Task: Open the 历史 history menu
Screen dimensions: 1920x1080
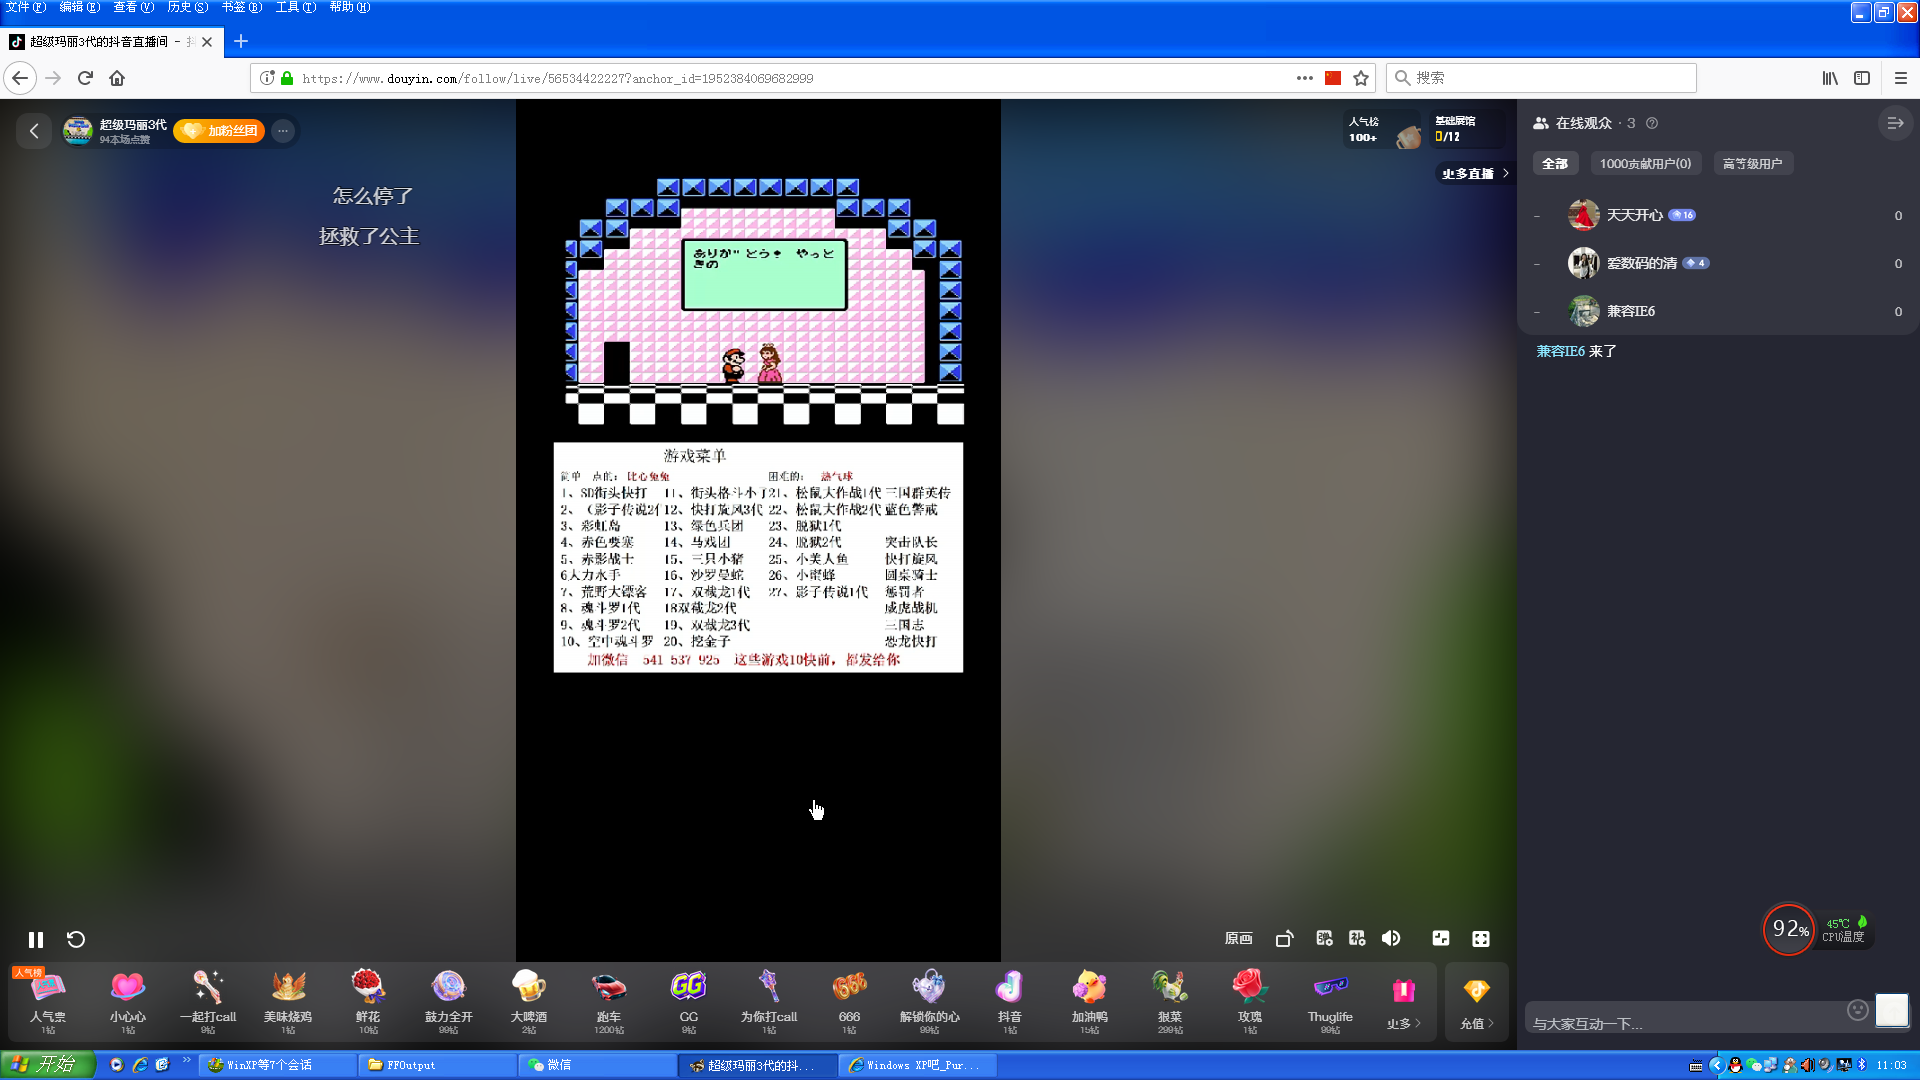Action: pyautogui.click(x=187, y=7)
